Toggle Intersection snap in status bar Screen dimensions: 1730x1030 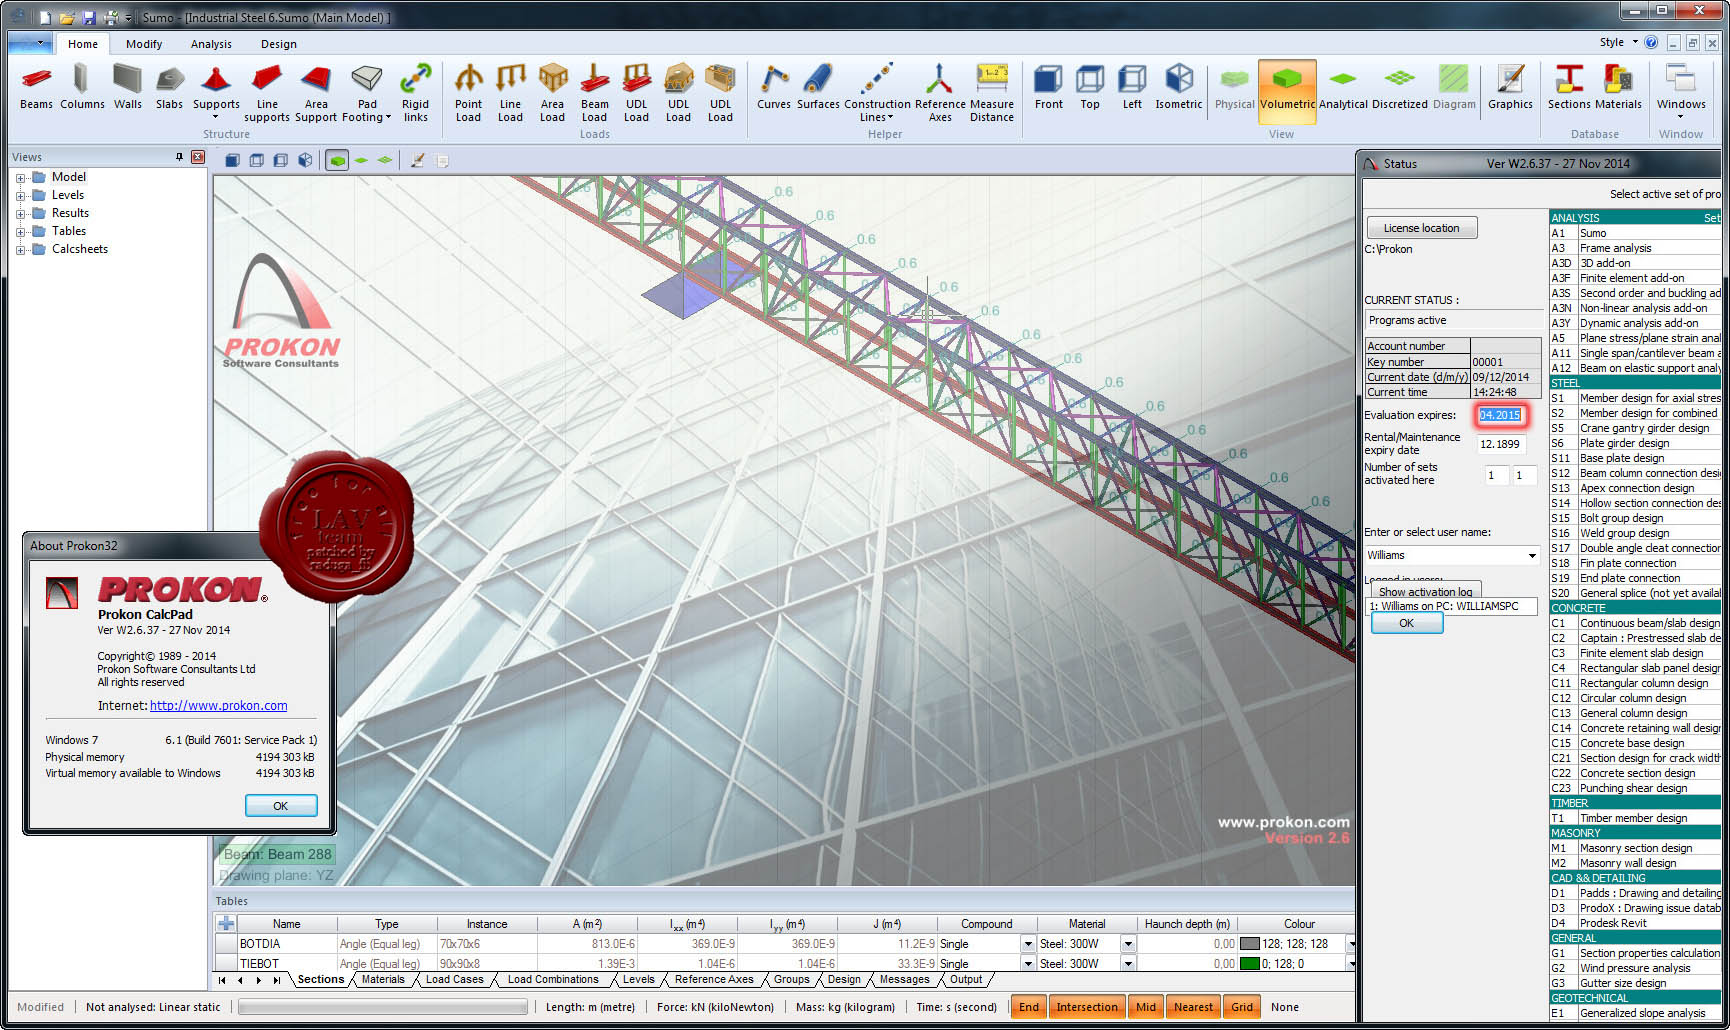(1087, 1007)
